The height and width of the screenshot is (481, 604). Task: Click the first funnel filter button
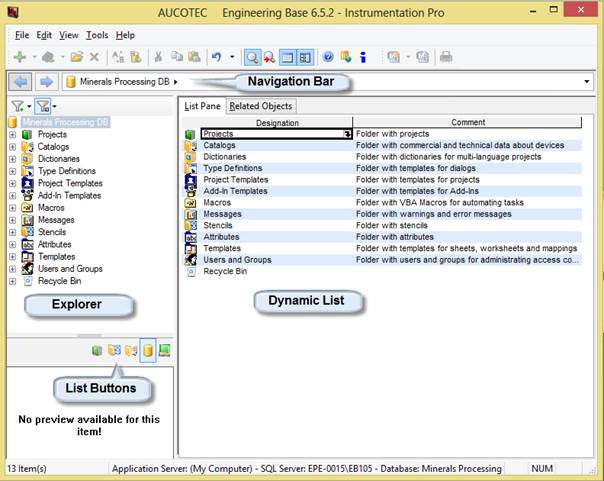[x=17, y=106]
